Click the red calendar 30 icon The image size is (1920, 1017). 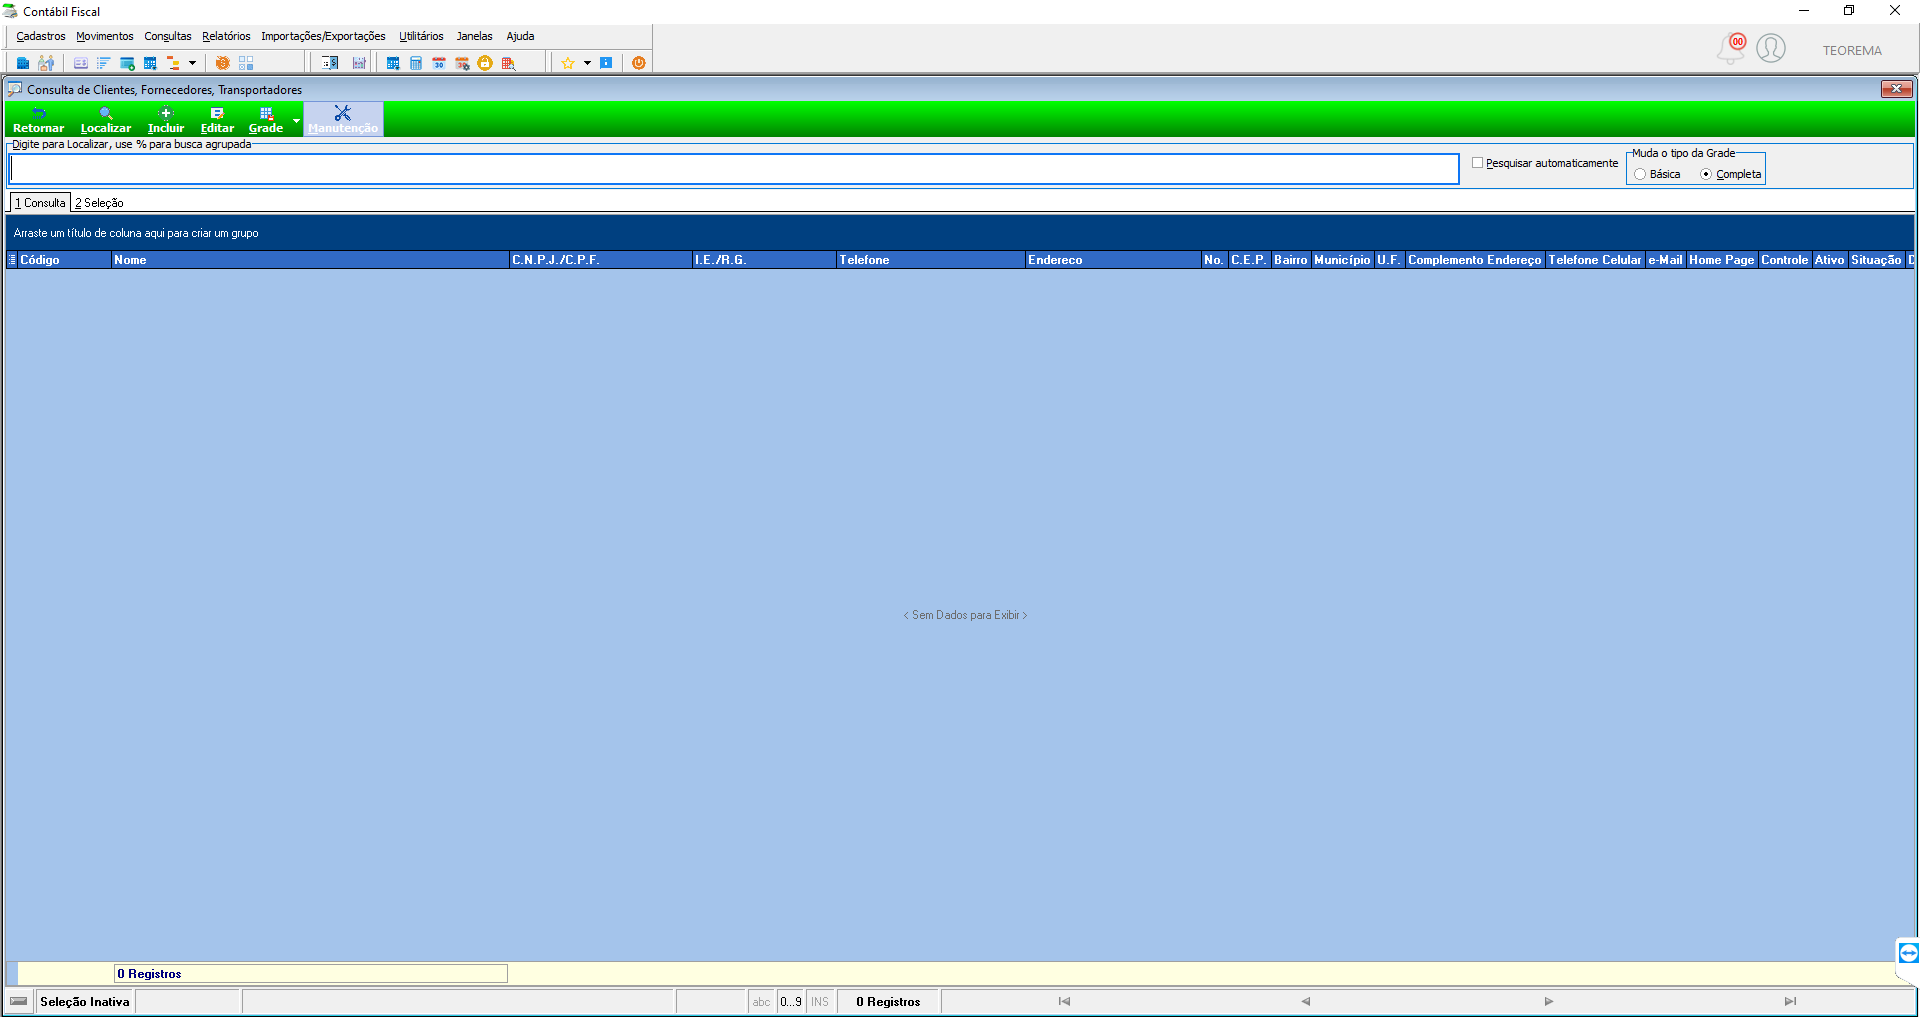[439, 63]
